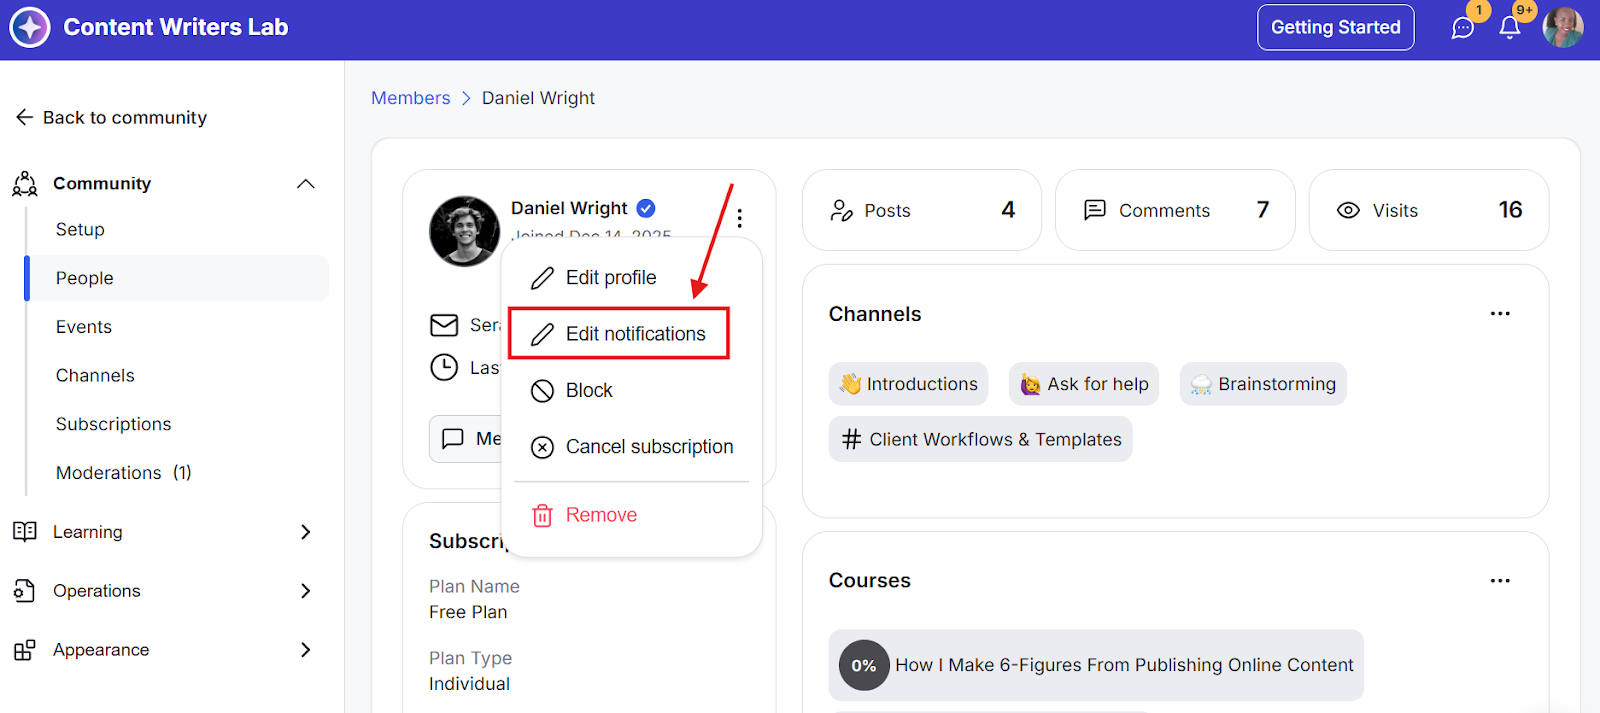The image size is (1600, 713).
Task: Open Channels in the sidebar
Action: coord(95,375)
